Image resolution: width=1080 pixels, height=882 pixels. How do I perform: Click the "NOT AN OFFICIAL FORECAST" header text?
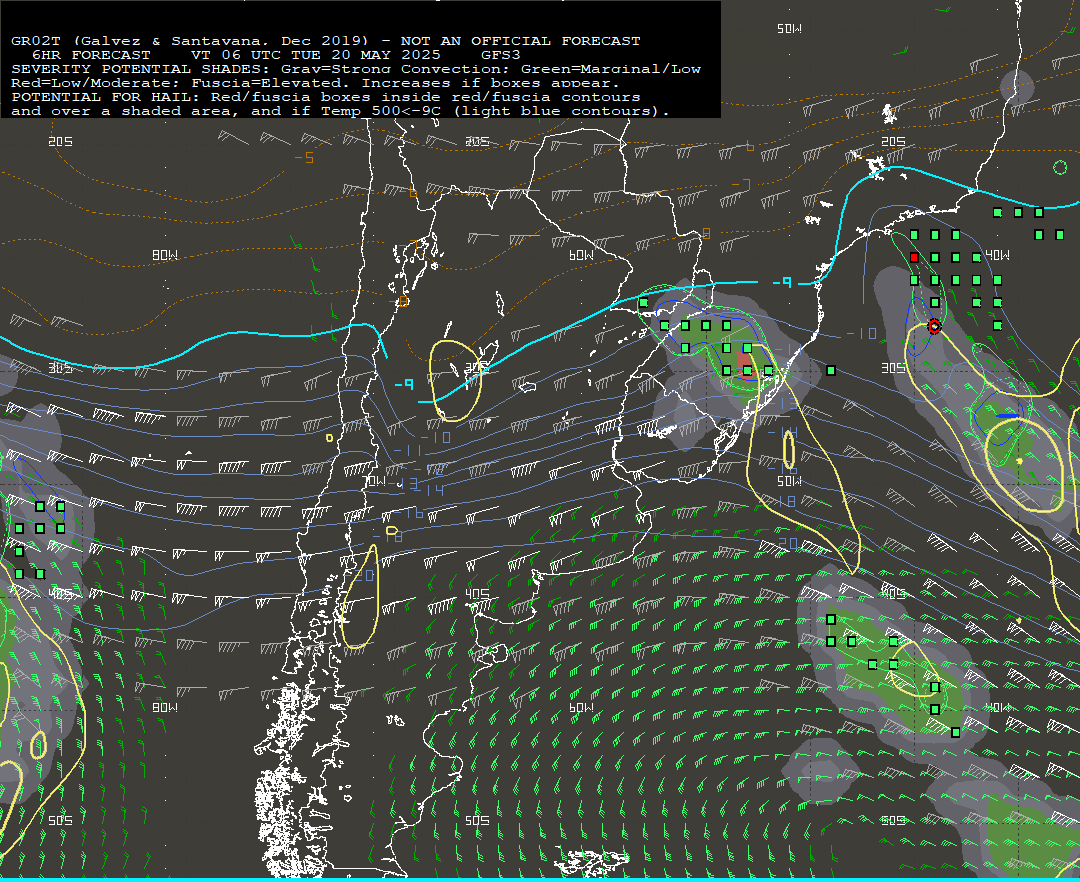point(520,41)
